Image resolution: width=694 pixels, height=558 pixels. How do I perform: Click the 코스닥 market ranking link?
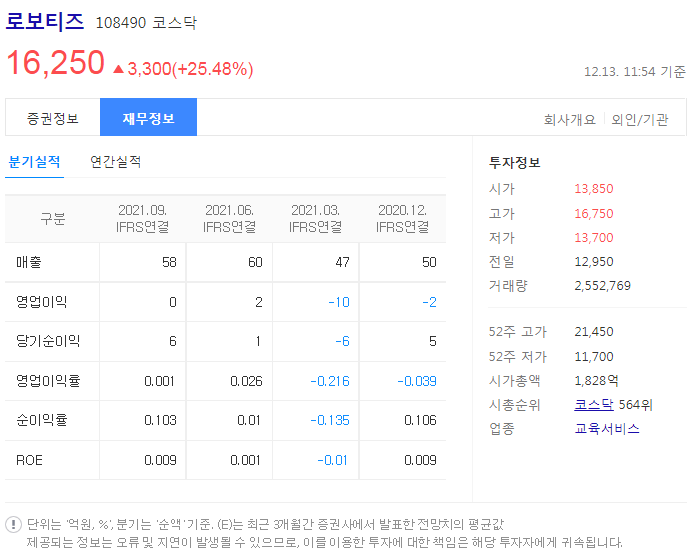click(x=594, y=404)
